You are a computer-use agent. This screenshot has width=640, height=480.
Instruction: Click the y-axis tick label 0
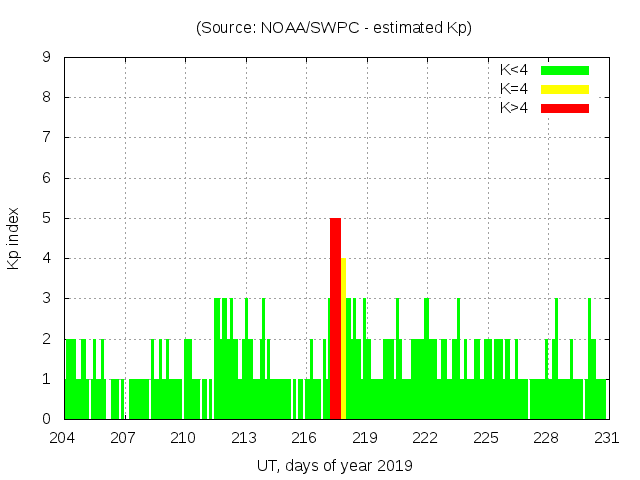tap(47, 419)
